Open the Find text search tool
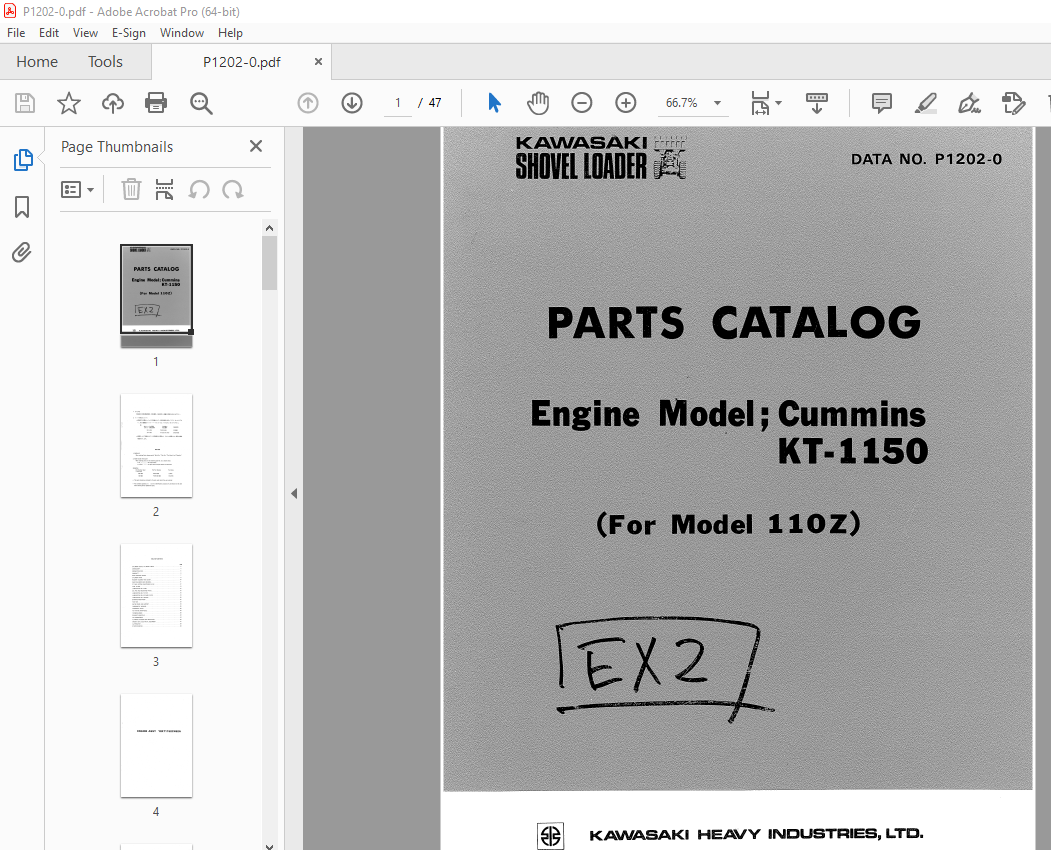This screenshot has width=1051, height=850. tap(201, 103)
